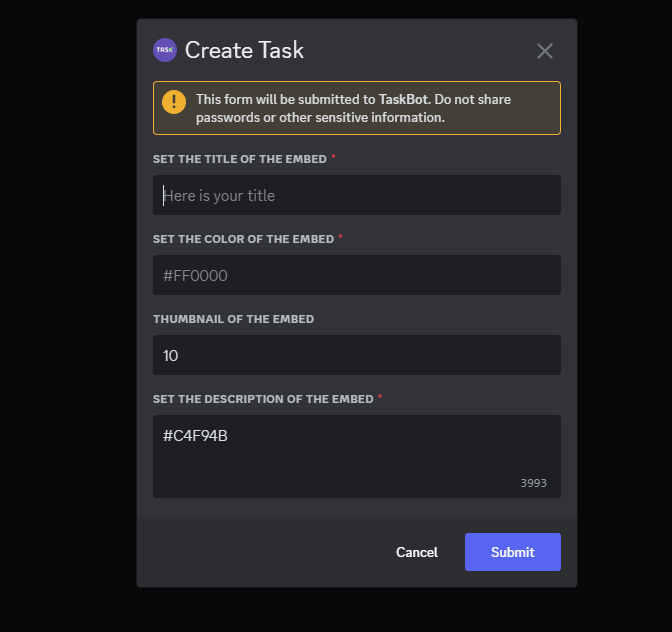Click the red asterisk beside title label
The width and height of the screenshot is (672, 632).
pos(333,158)
